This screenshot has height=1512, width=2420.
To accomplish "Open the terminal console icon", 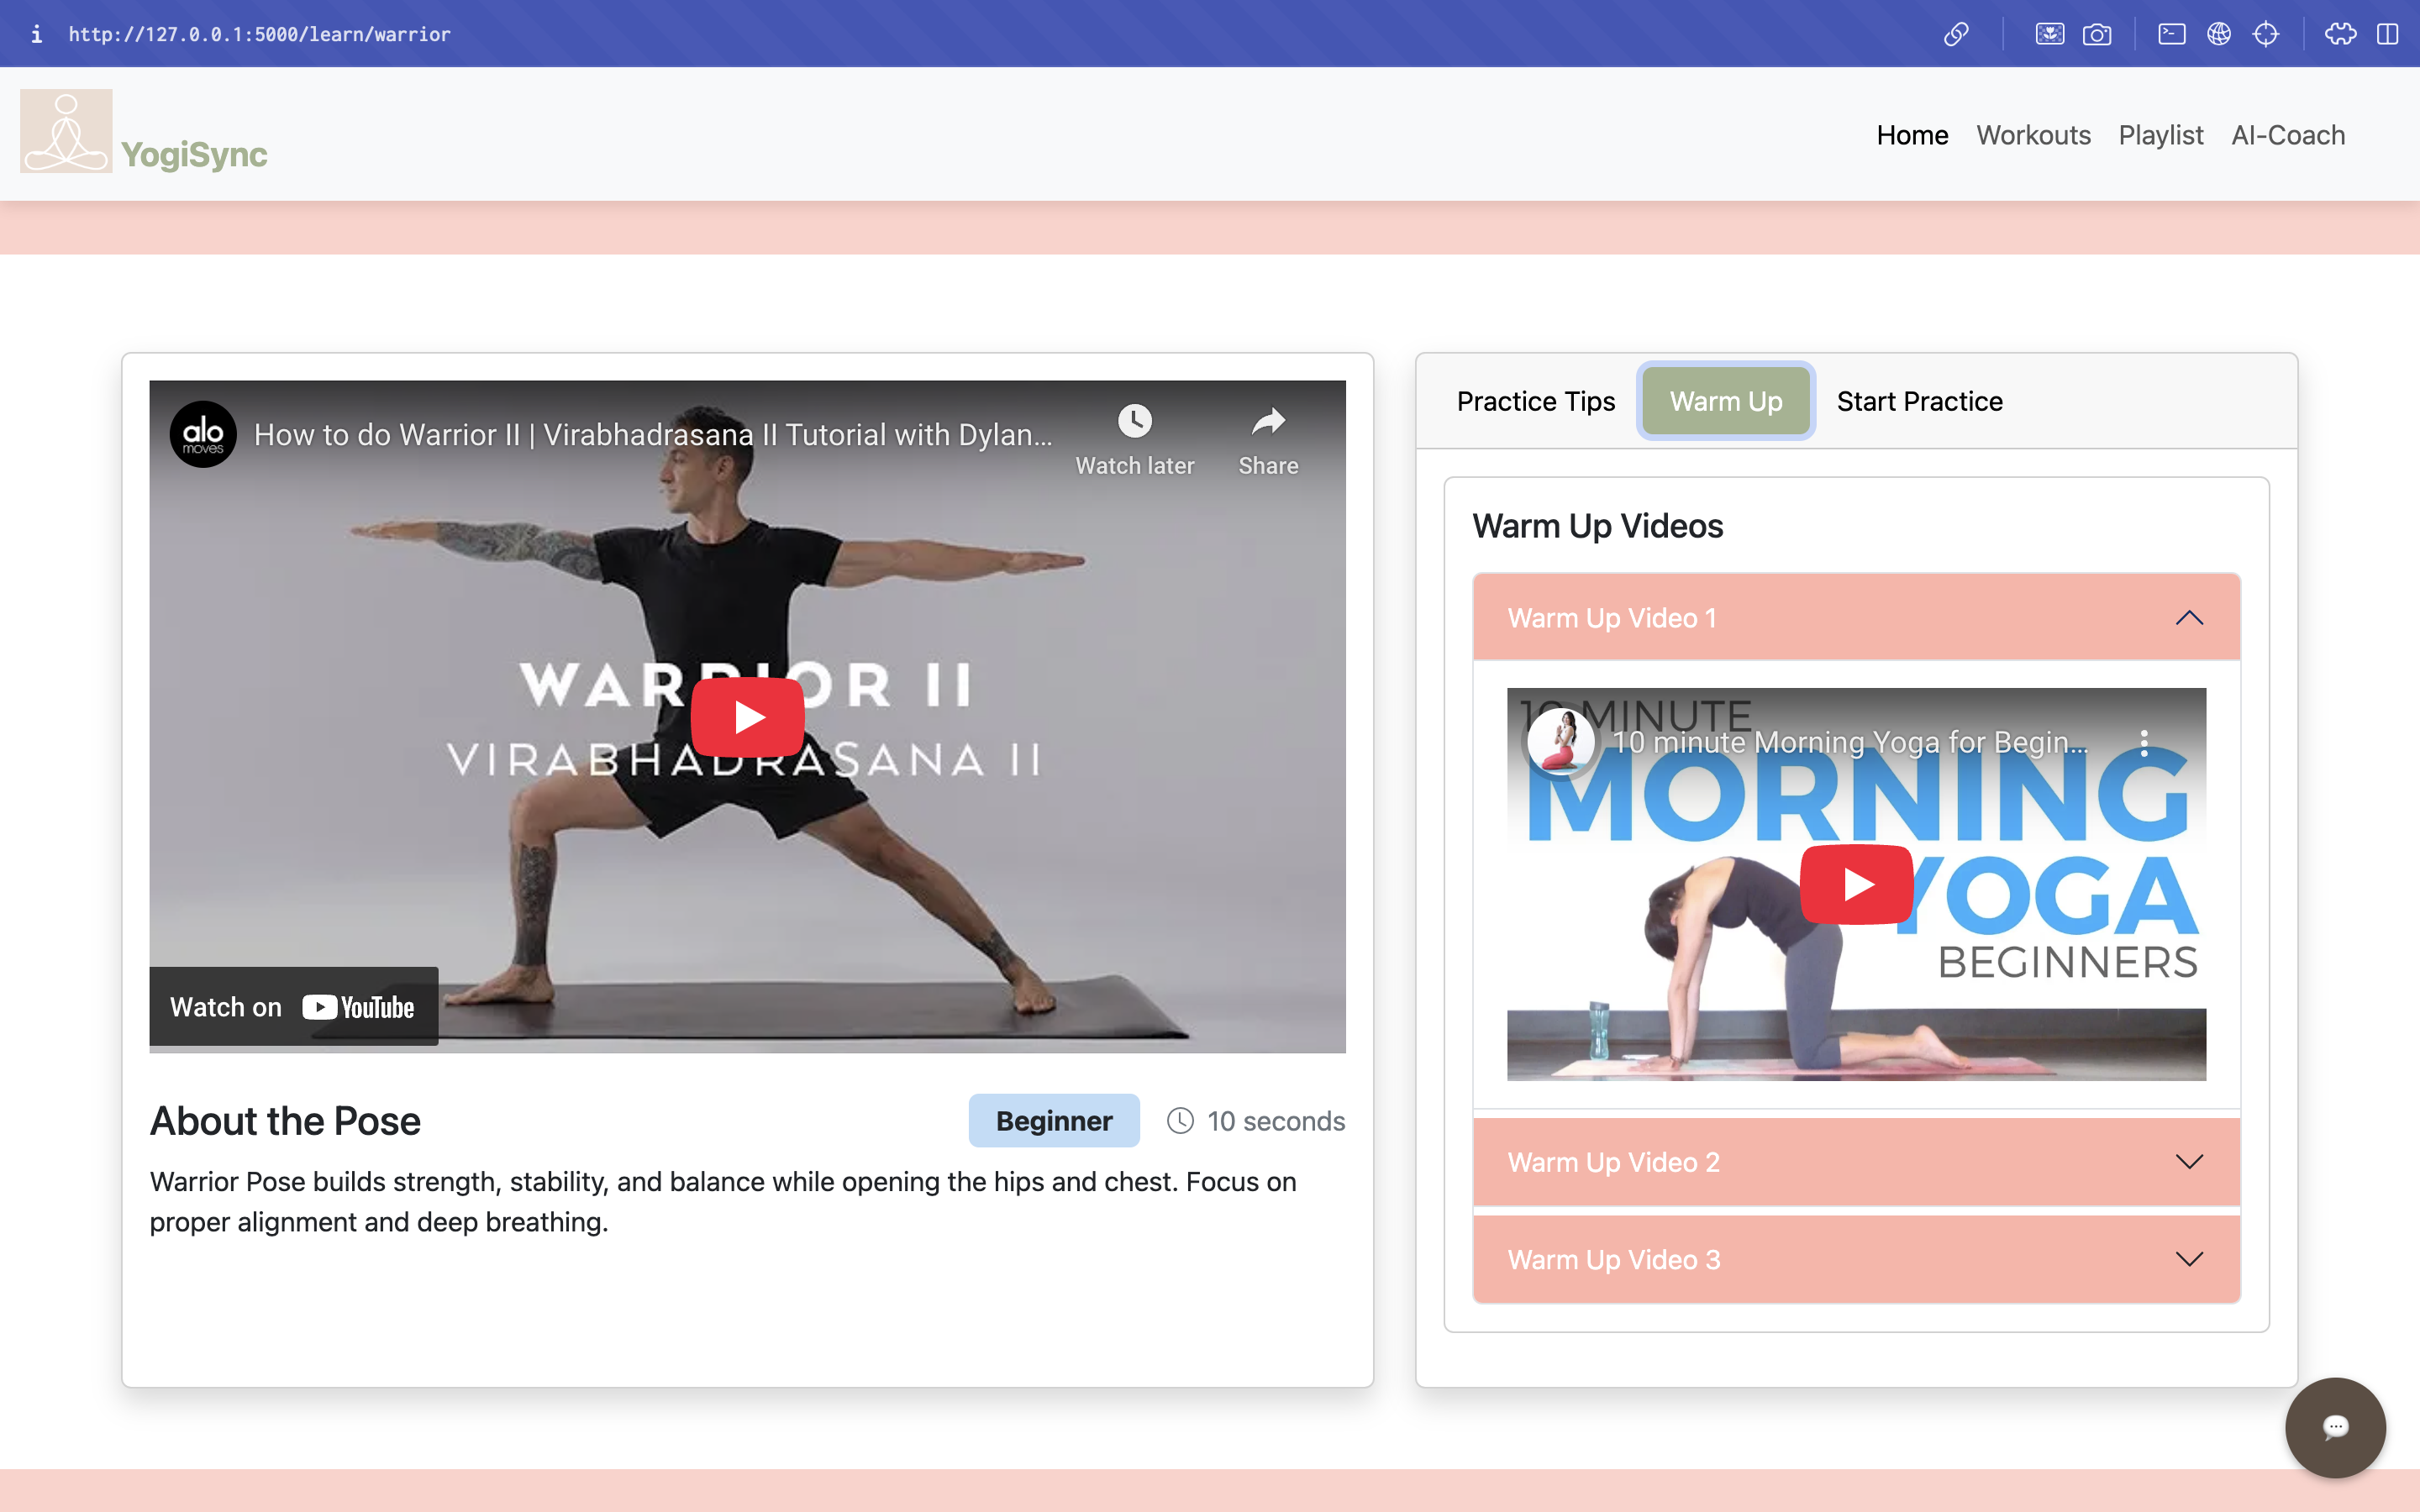I will click(2171, 34).
